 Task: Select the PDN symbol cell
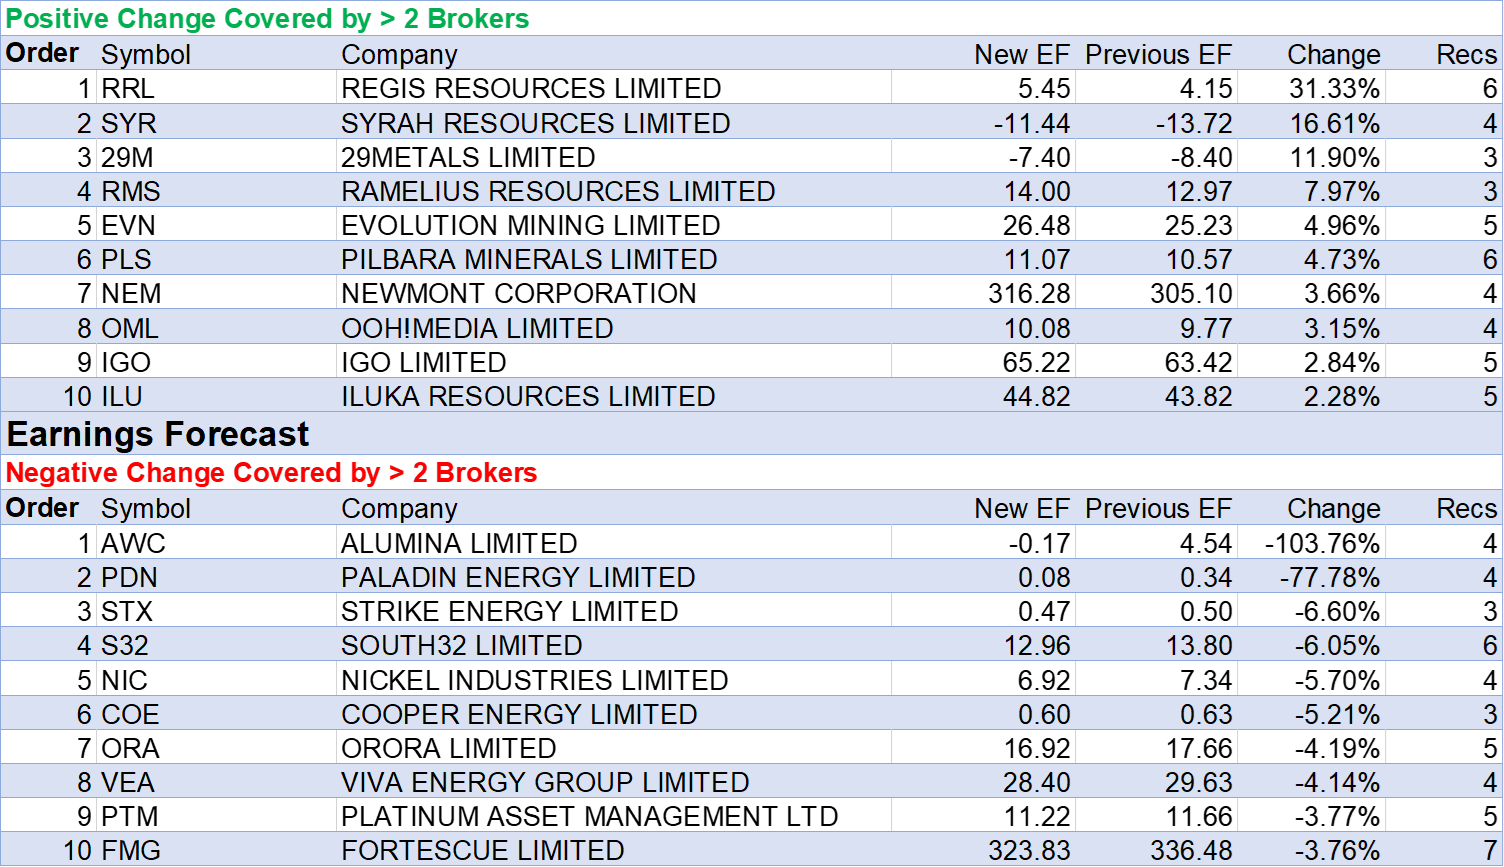pos(129,577)
